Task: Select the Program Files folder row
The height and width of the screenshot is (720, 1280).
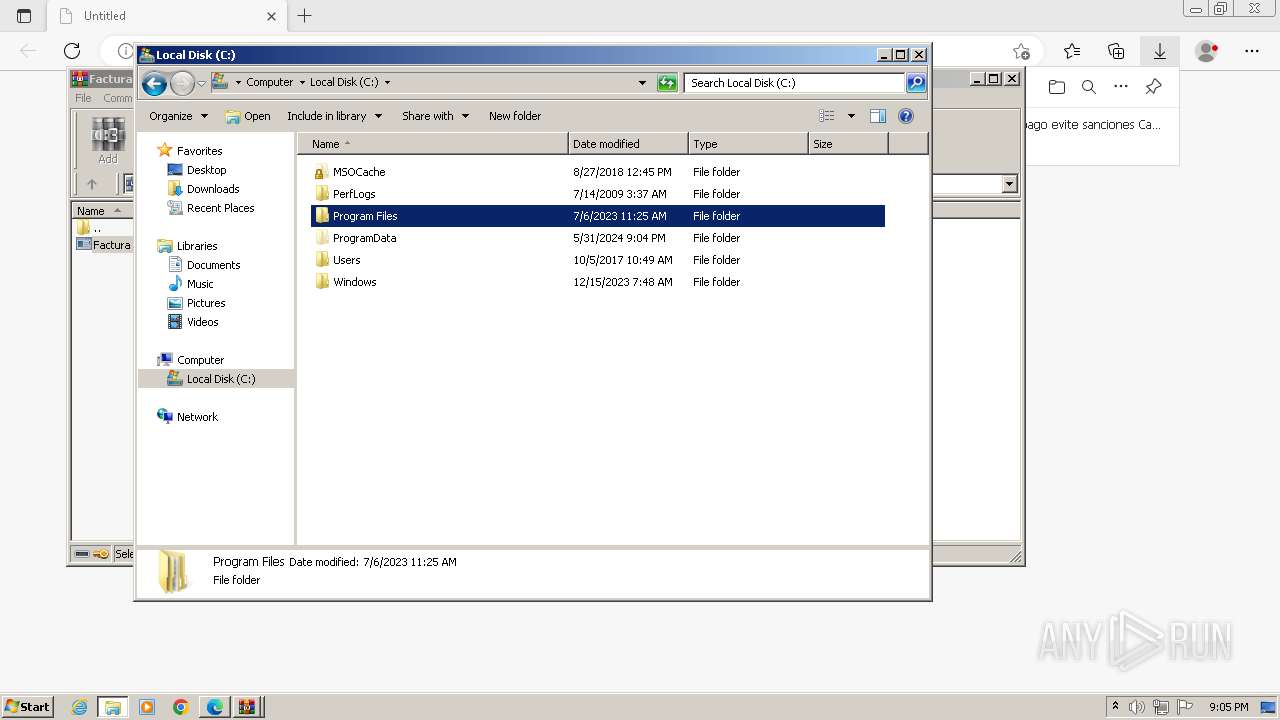Action: click(x=598, y=216)
